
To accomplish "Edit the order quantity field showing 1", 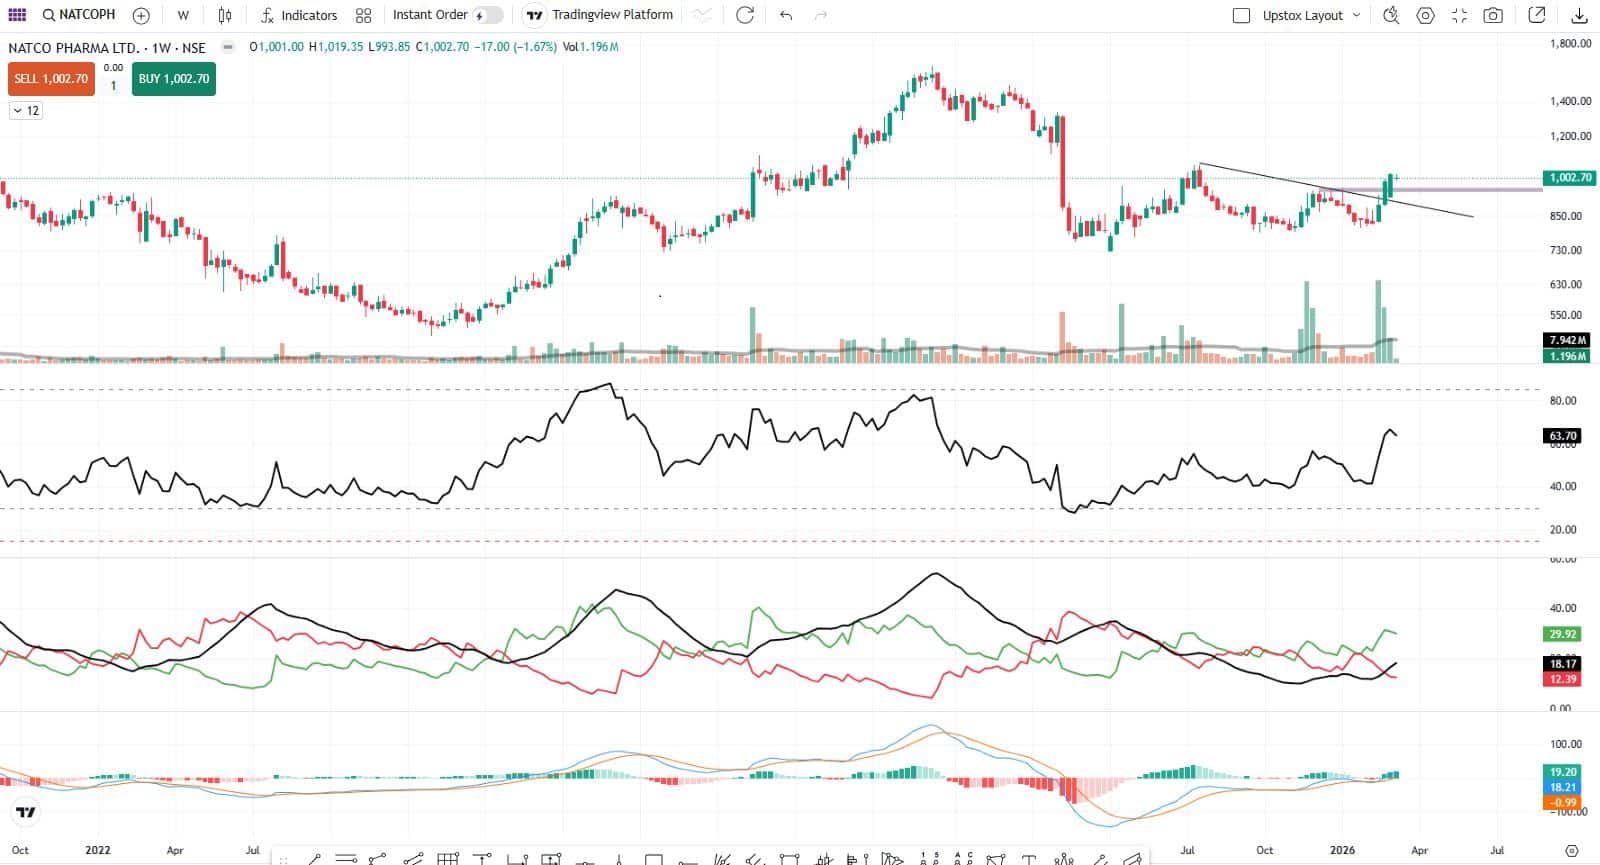I will pos(113,86).
